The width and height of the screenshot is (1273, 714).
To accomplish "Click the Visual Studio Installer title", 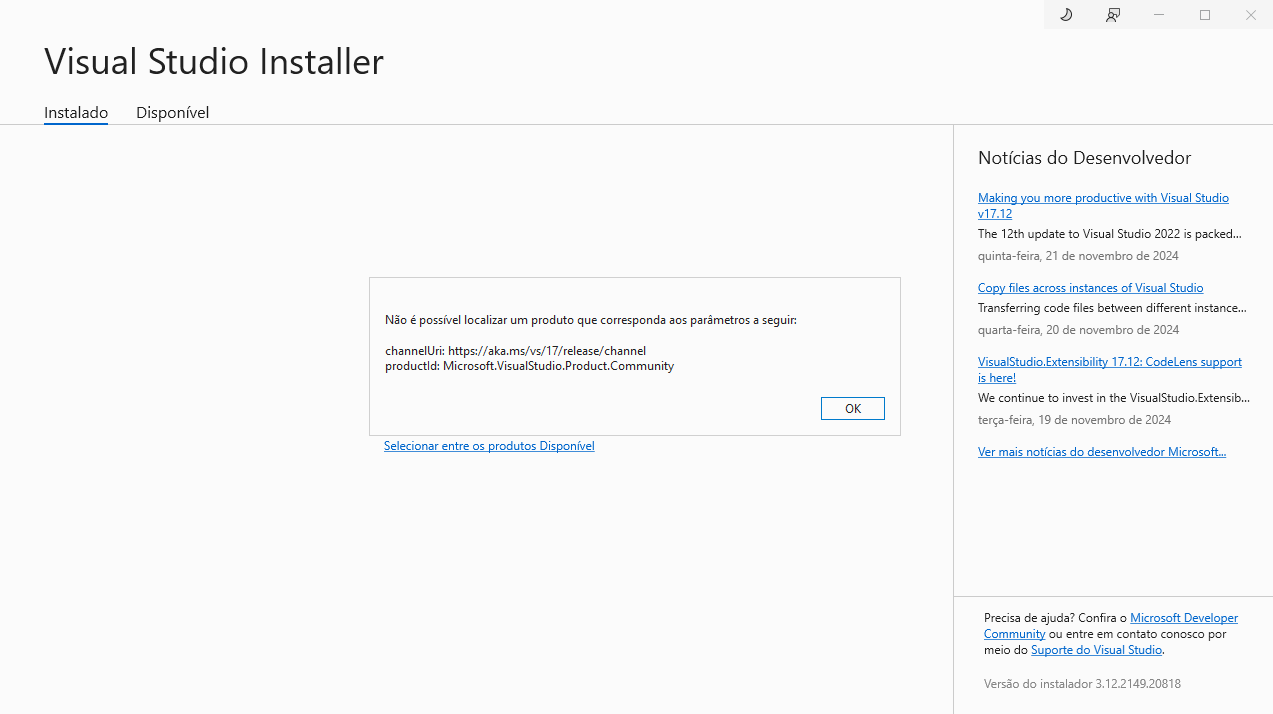I will 214,61.
